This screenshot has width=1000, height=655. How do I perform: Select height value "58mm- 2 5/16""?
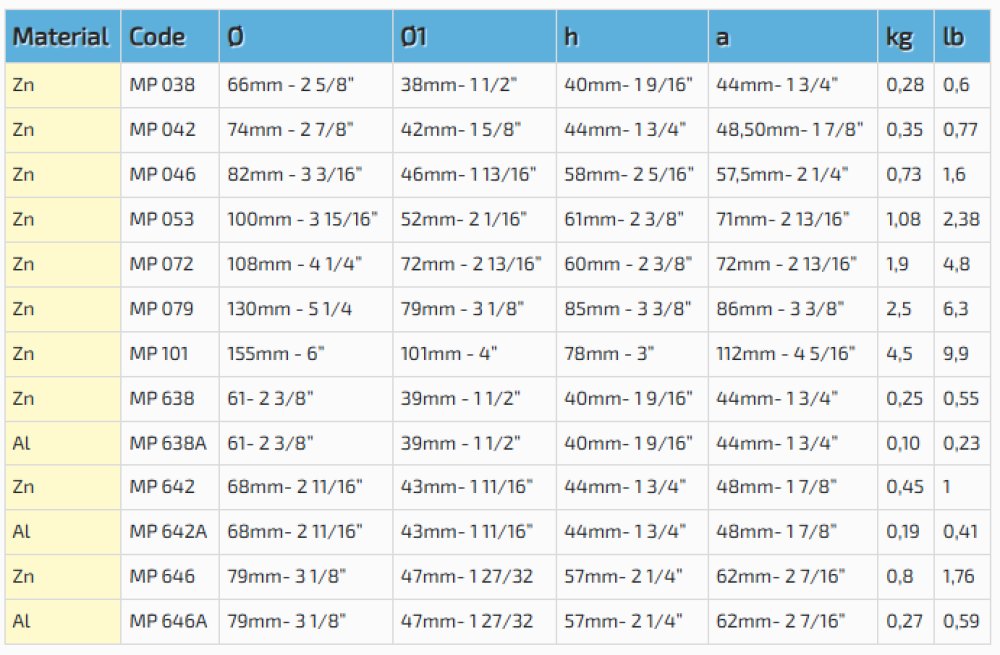tap(628, 174)
